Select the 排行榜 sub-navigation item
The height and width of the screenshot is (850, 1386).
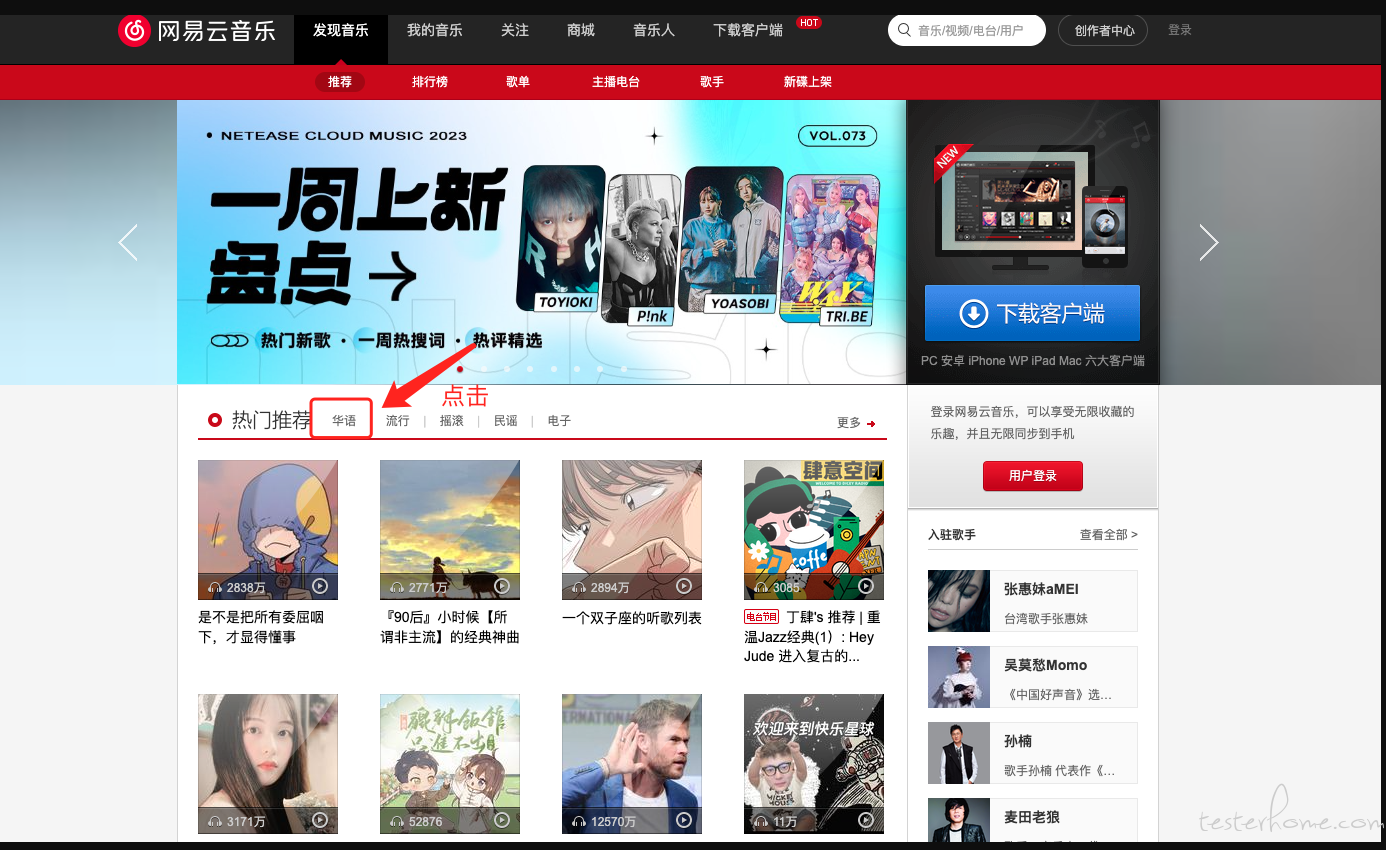(x=430, y=82)
